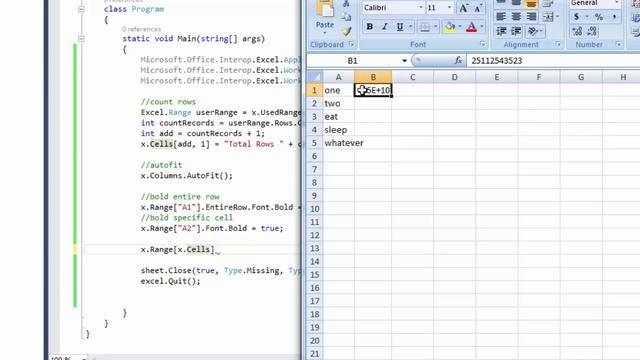The width and height of the screenshot is (640, 360).
Task: Open the Borders dropdown arrow
Action: pyautogui.click(x=436, y=27)
